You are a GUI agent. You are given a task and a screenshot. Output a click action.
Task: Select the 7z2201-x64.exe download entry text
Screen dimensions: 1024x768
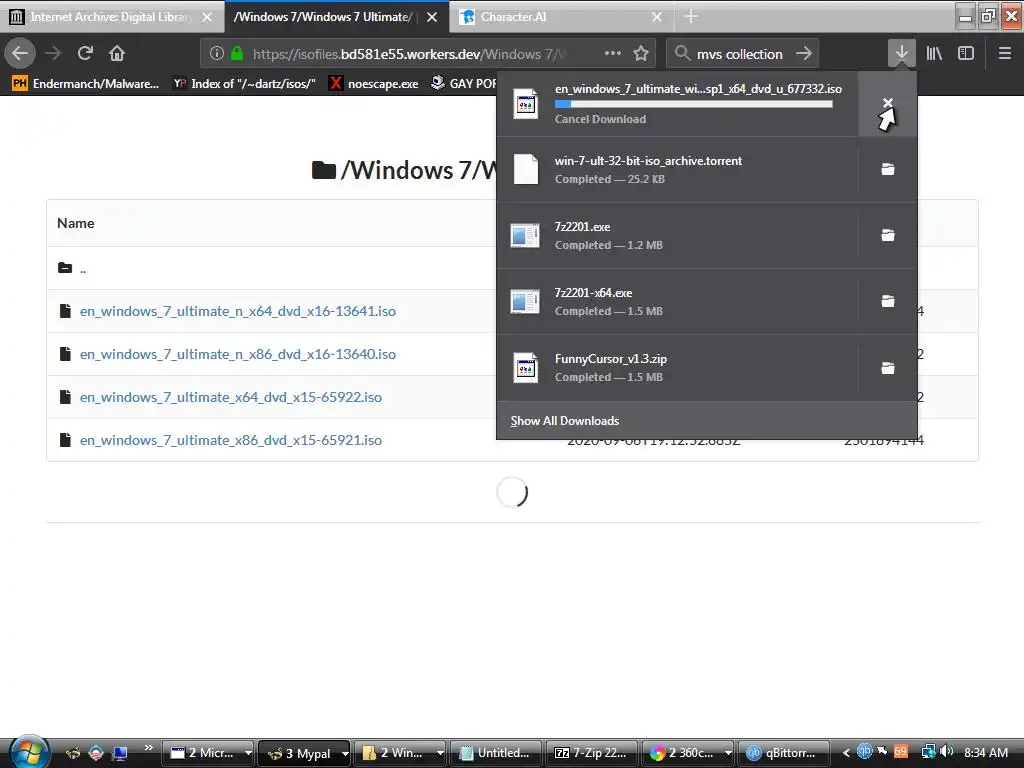tap(593, 293)
